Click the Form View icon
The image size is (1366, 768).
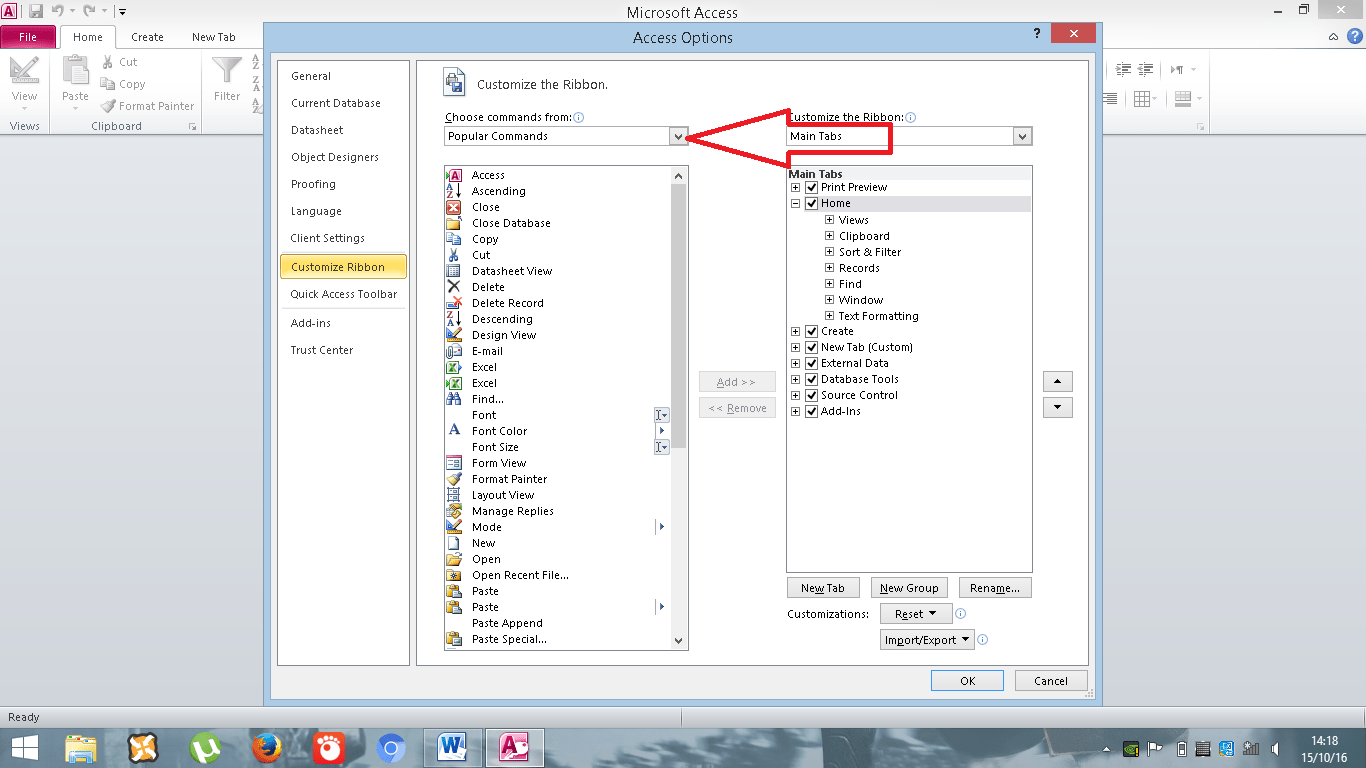pos(453,463)
